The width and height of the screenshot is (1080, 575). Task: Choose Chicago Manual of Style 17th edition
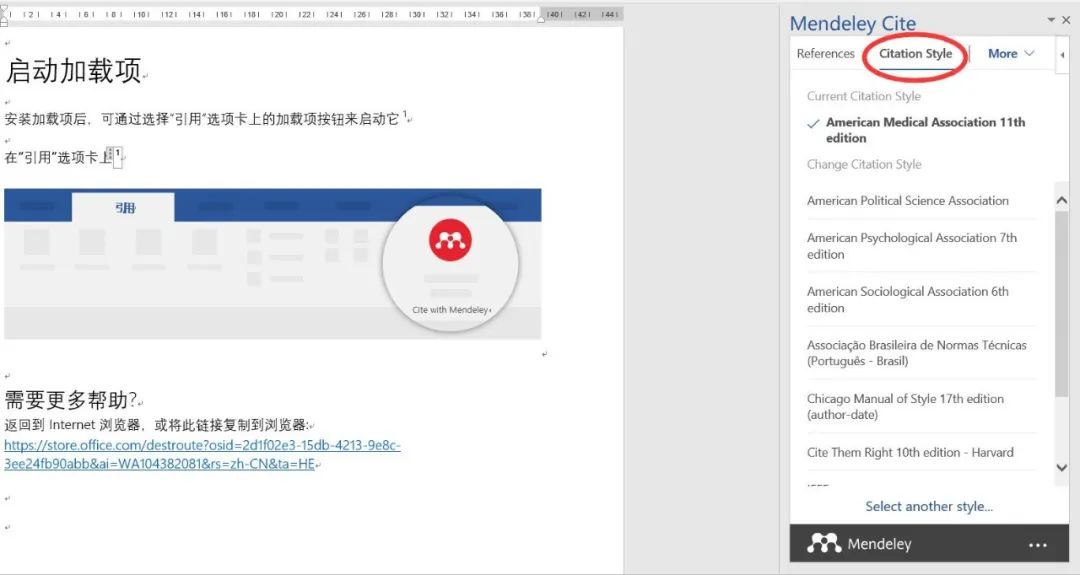[x=905, y=406]
